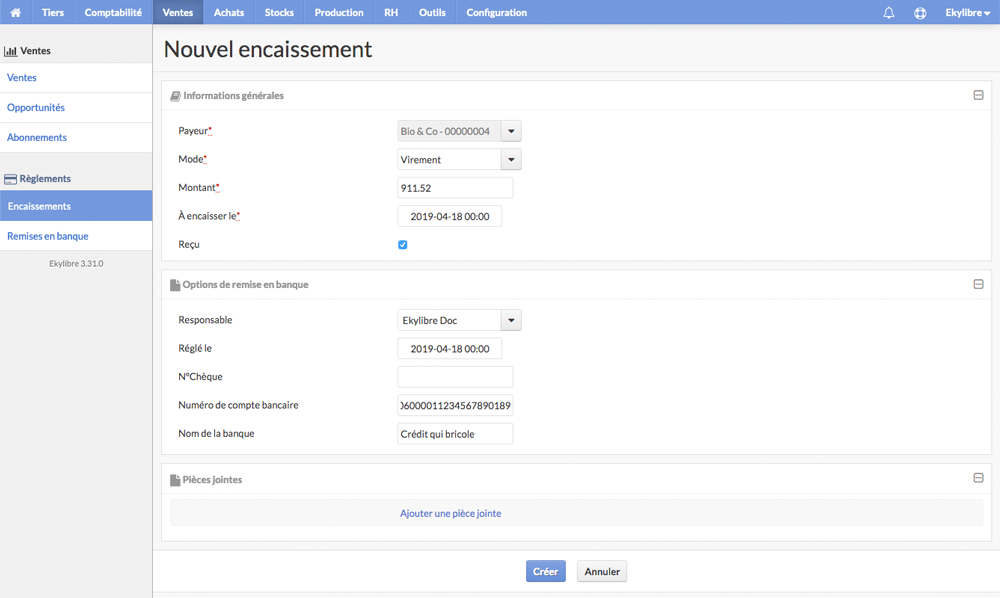Open the Comptabilité menu
Screen dimensions: 1000x598
113,12
